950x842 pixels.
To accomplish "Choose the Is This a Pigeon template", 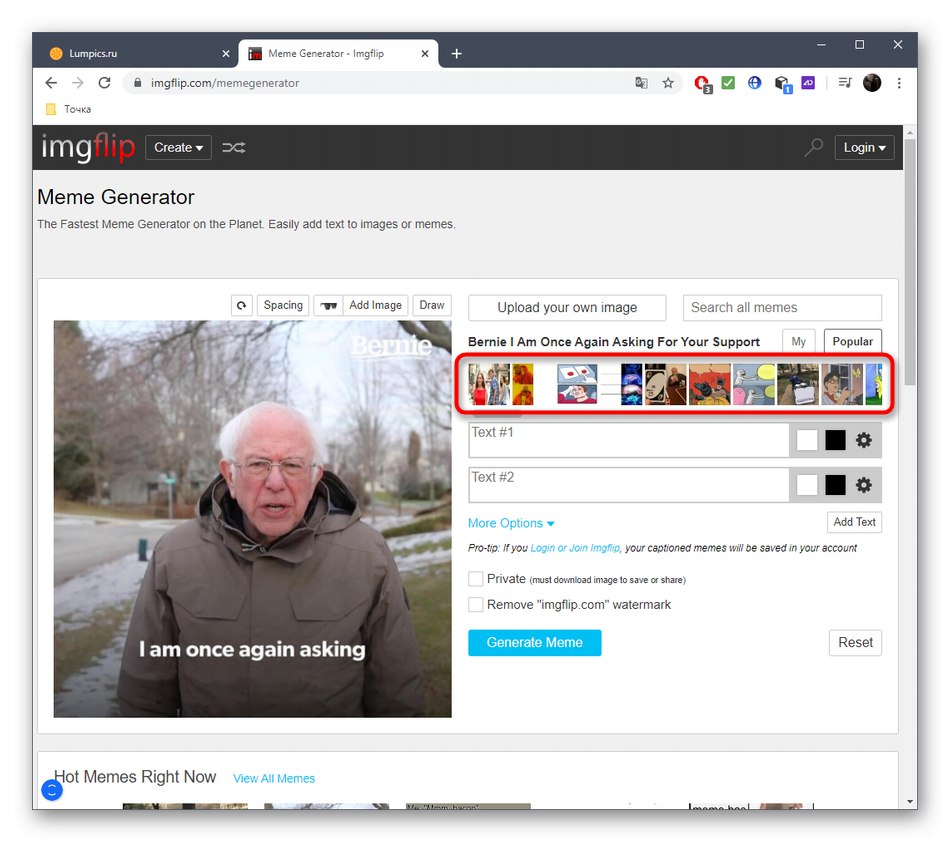I will (x=842, y=384).
